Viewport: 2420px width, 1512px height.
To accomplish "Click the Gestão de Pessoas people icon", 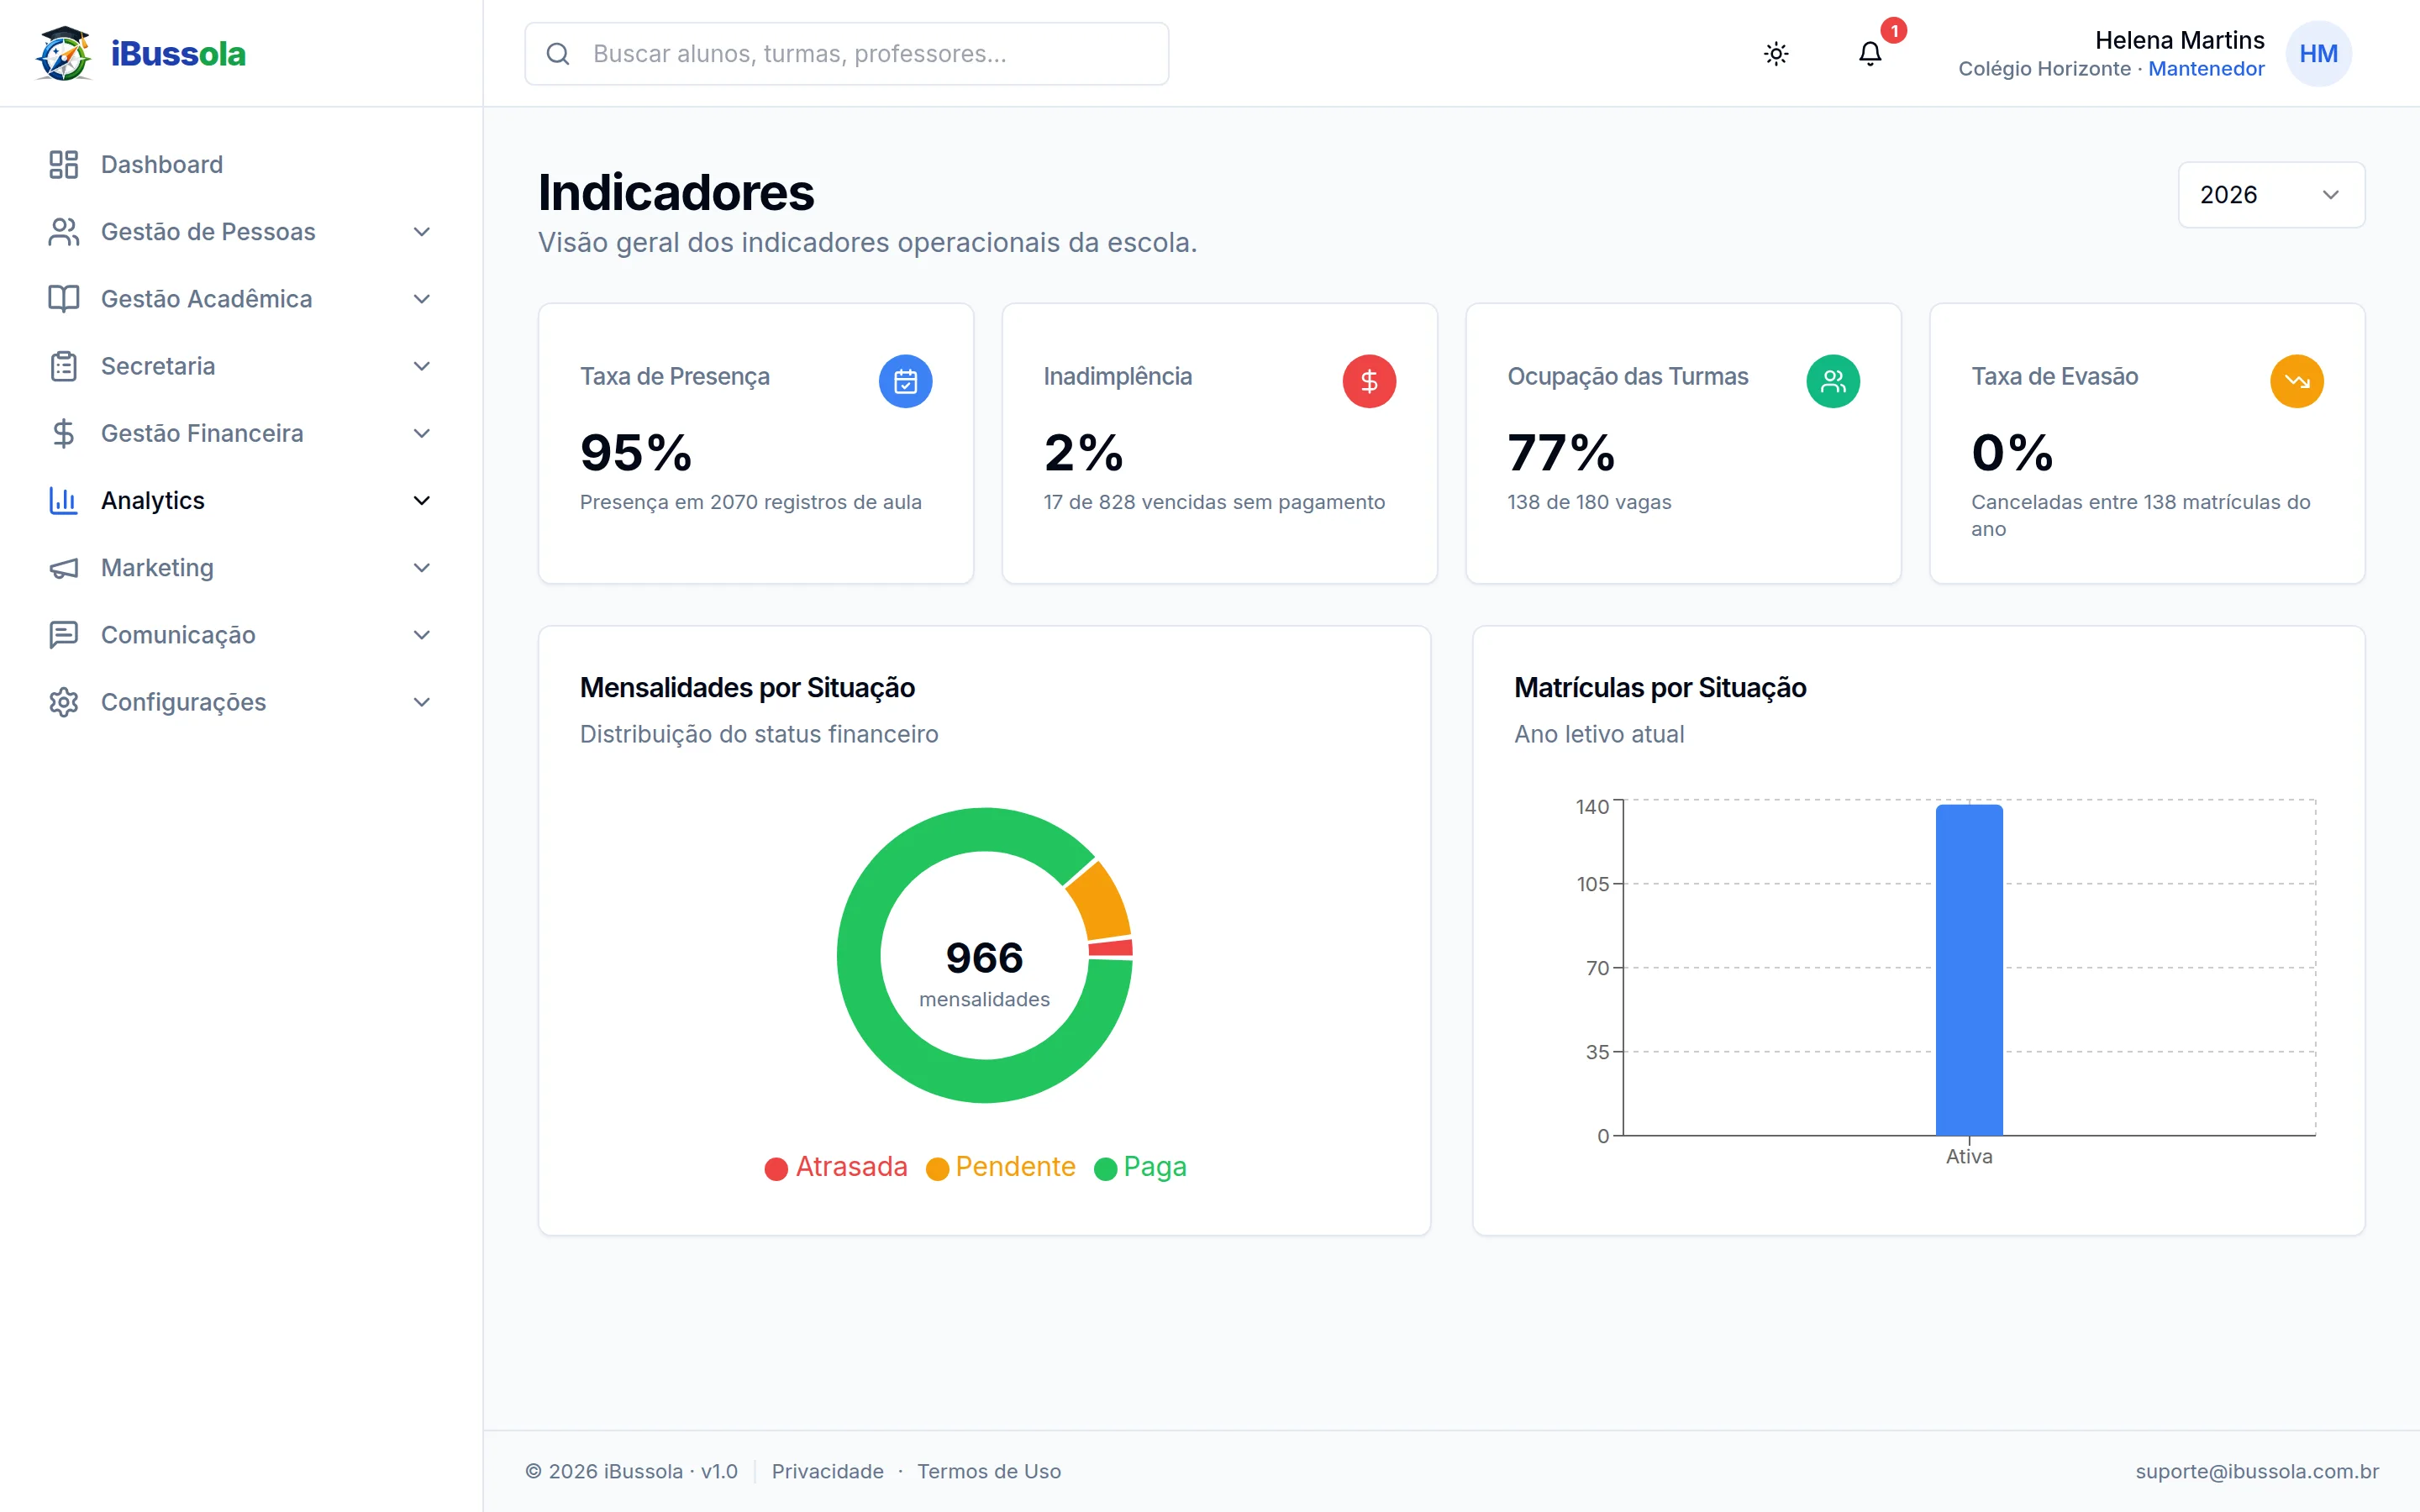I will tap(64, 232).
